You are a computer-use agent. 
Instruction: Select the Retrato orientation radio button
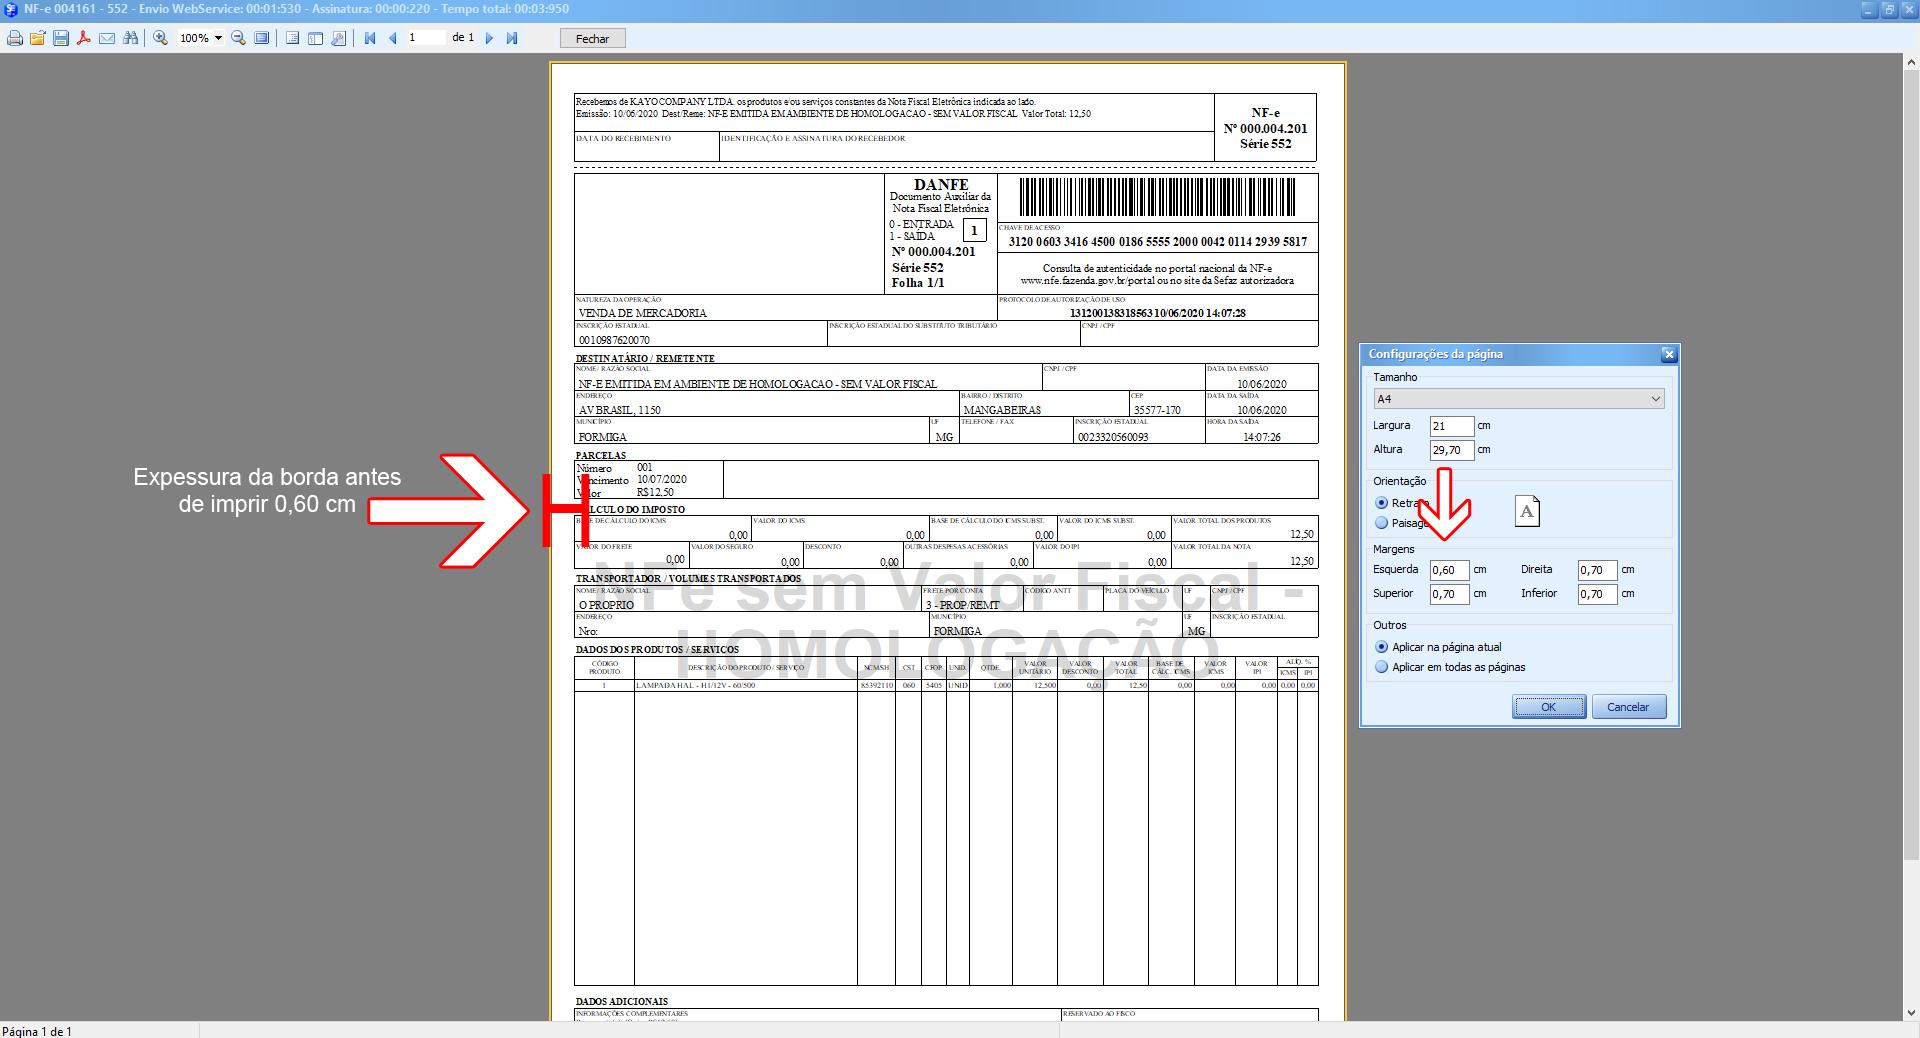point(1382,503)
